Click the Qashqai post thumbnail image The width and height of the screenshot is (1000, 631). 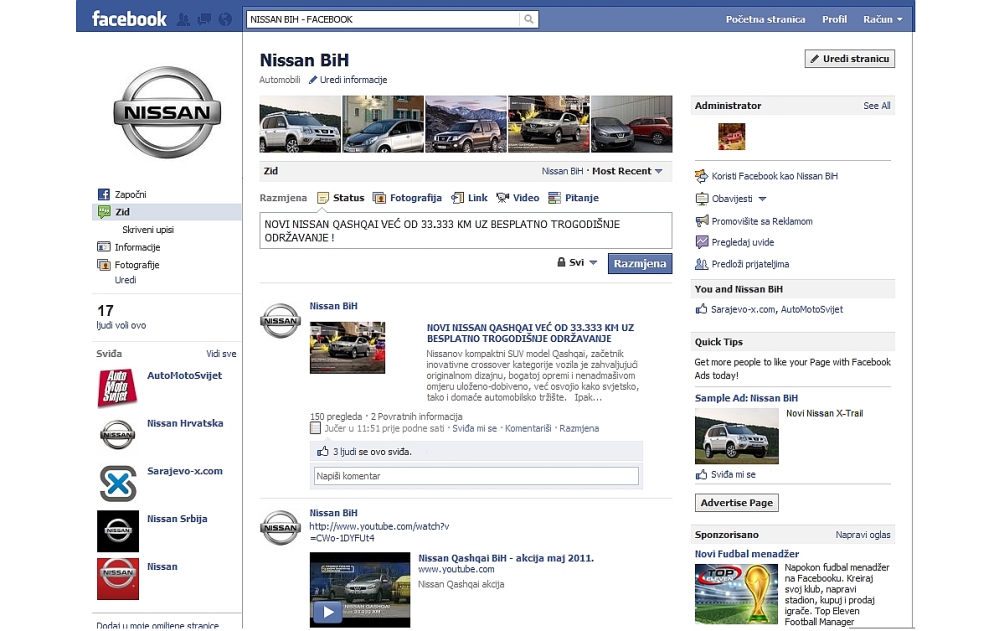(x=348, y=348)
